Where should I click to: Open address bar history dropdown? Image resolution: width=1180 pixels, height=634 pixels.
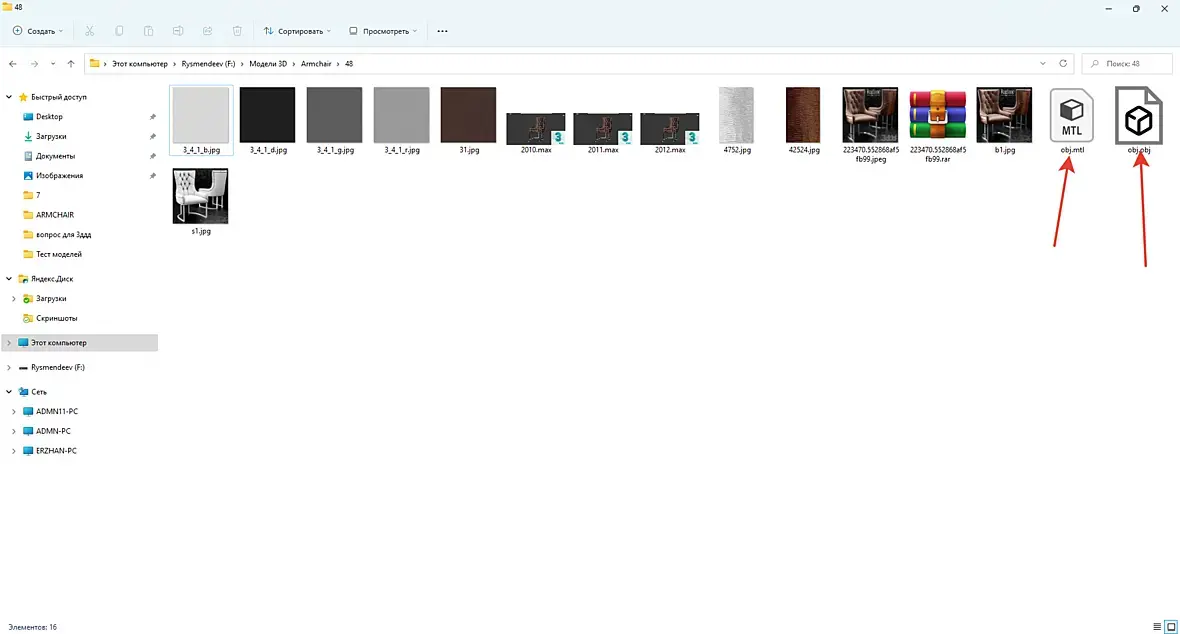click(1042, 64)
